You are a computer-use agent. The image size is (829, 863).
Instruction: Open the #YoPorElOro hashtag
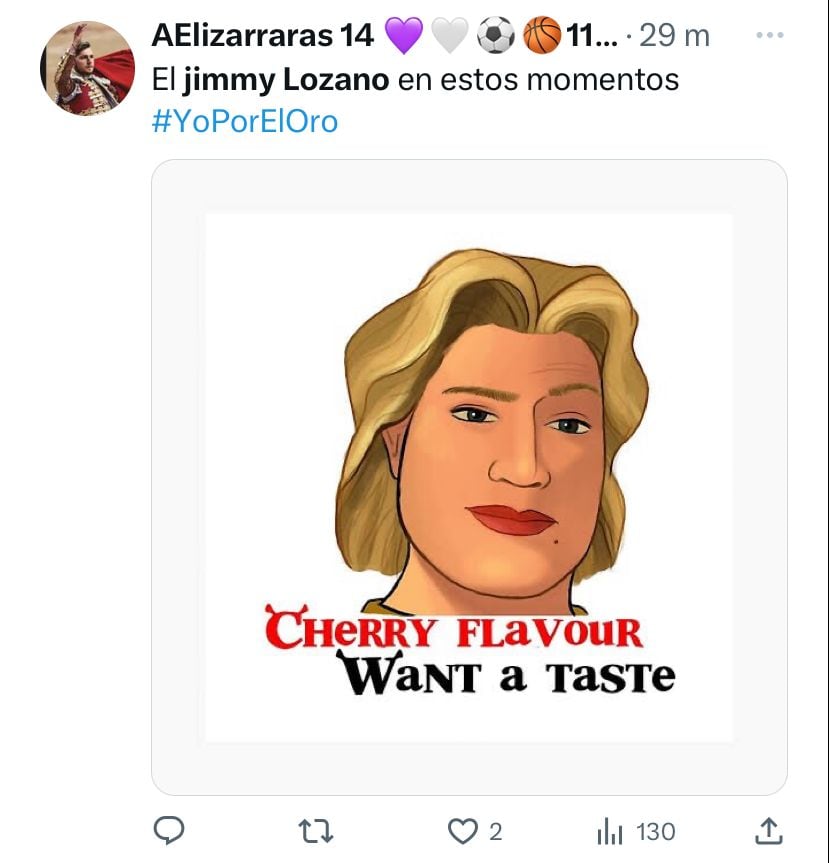244,122
